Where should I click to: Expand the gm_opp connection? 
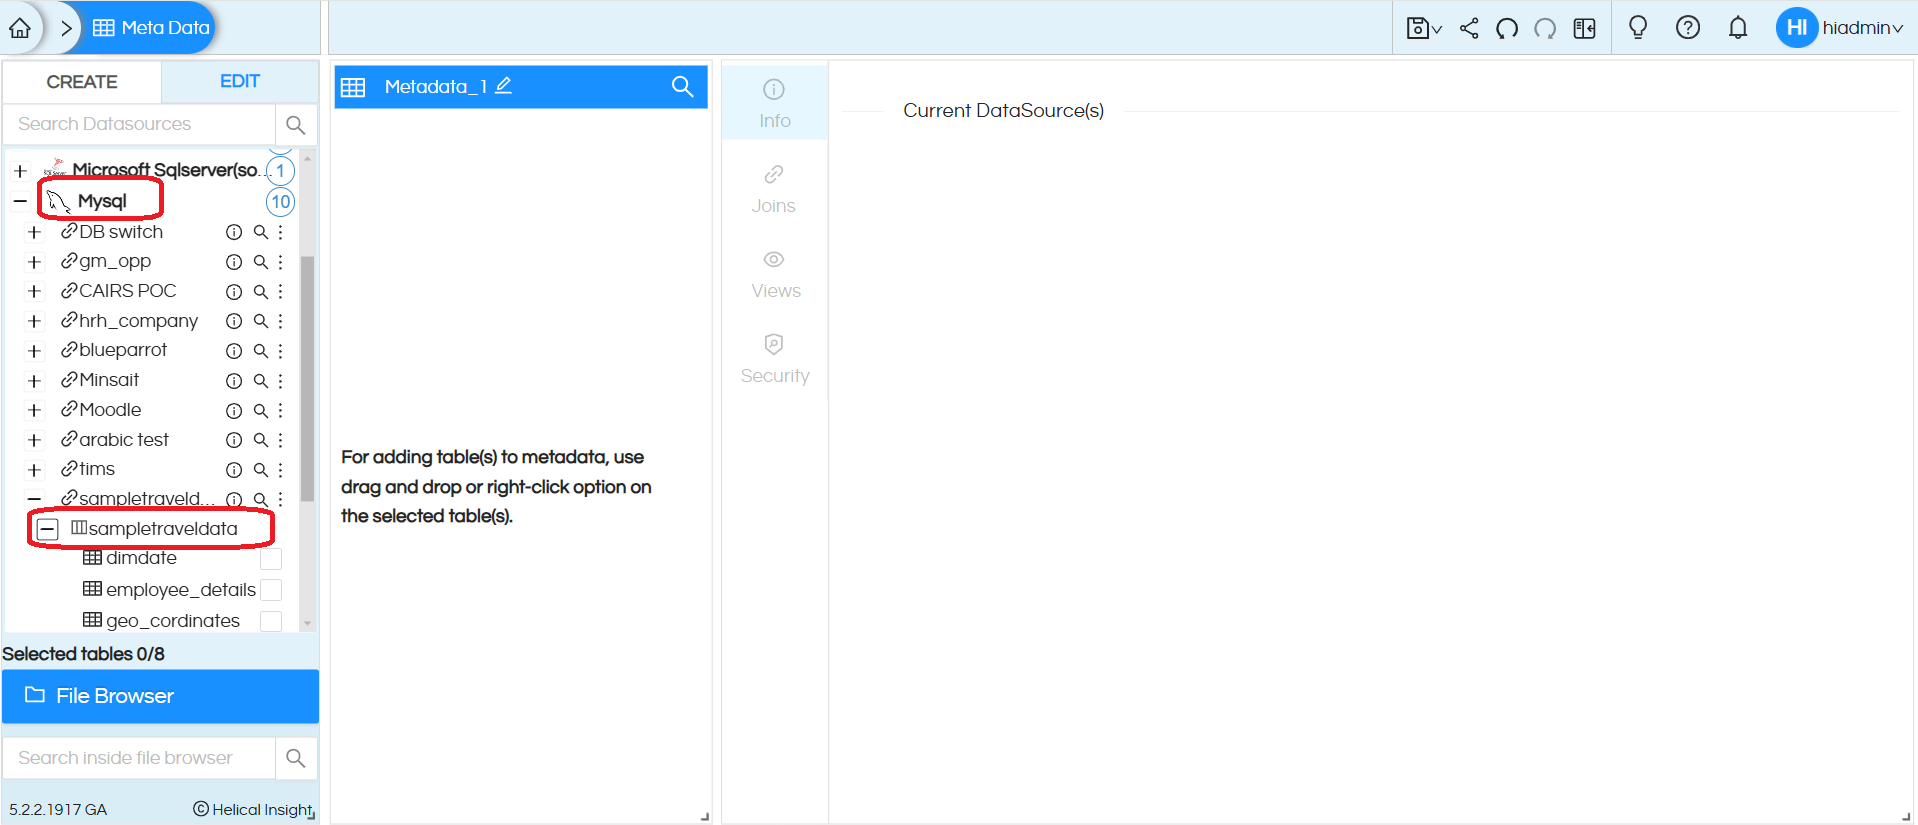(35, 262)
